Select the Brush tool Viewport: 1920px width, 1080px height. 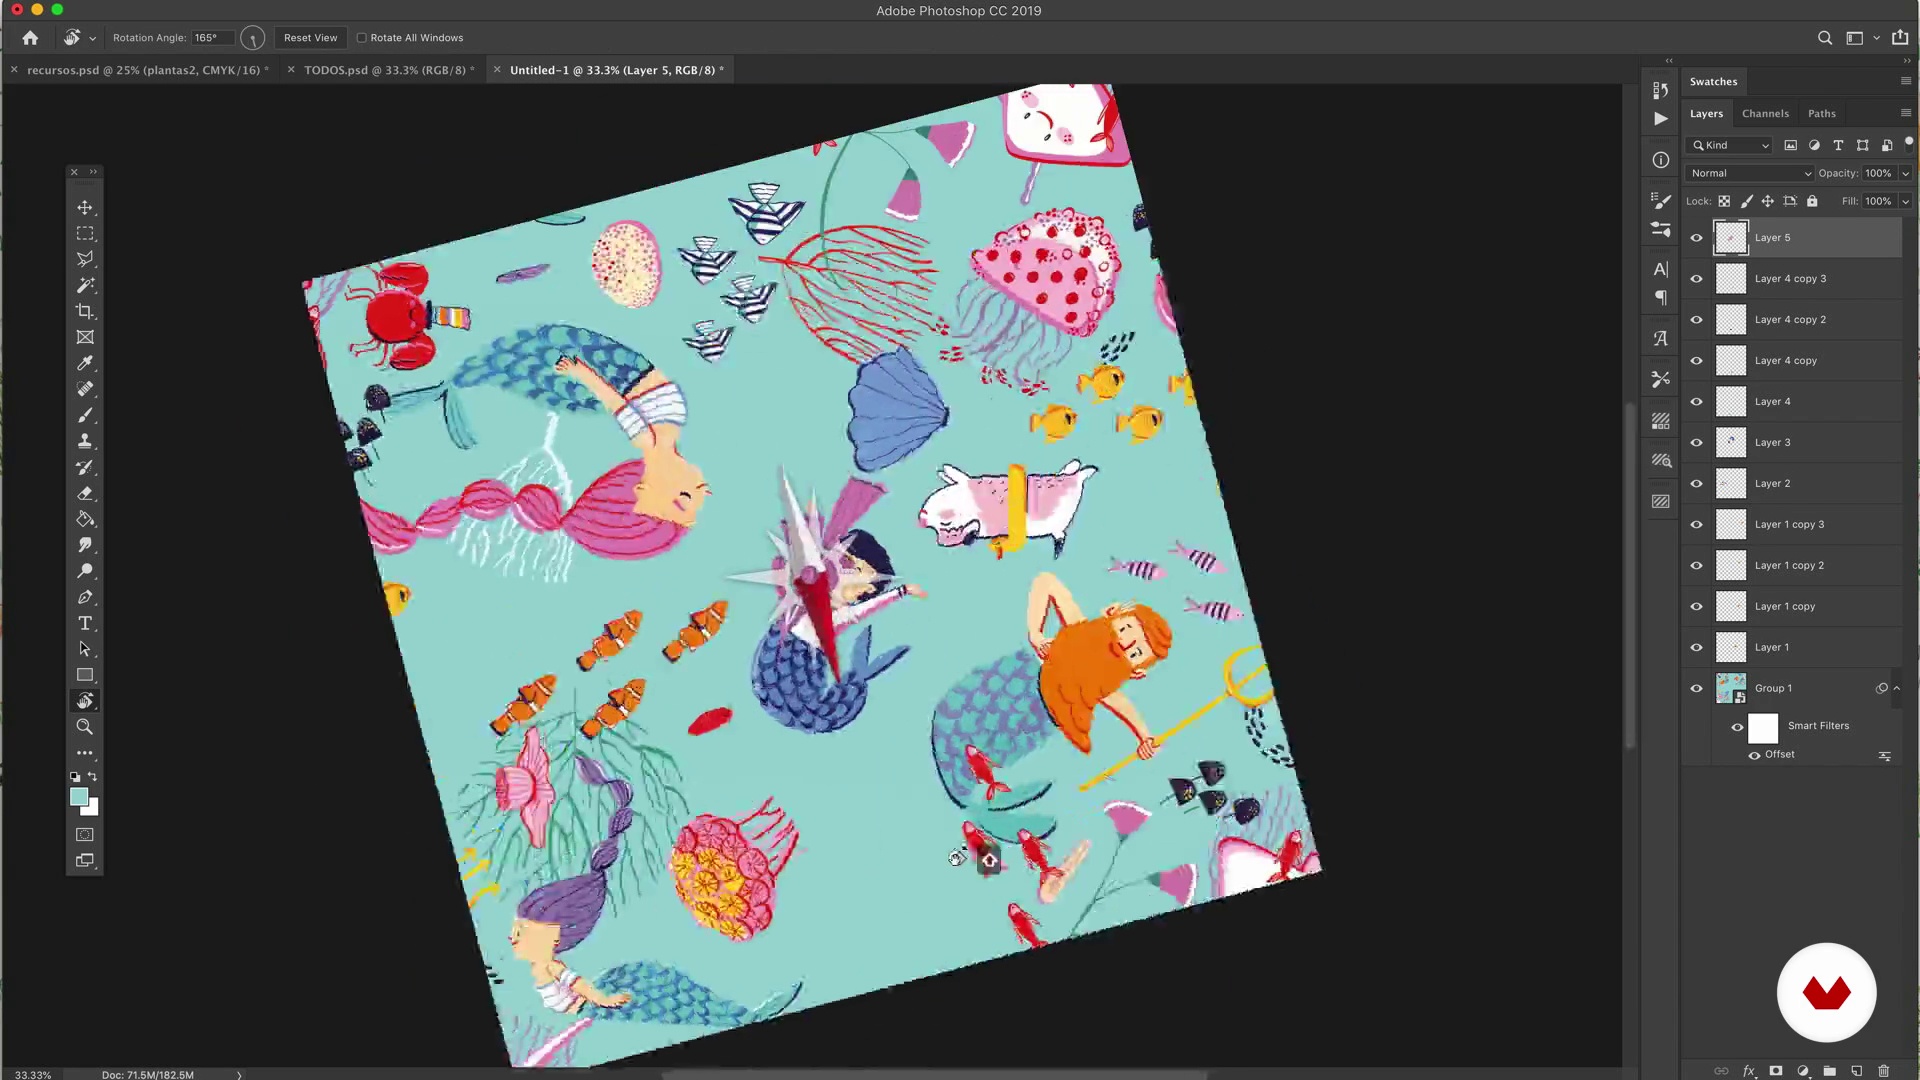(85, 415)
